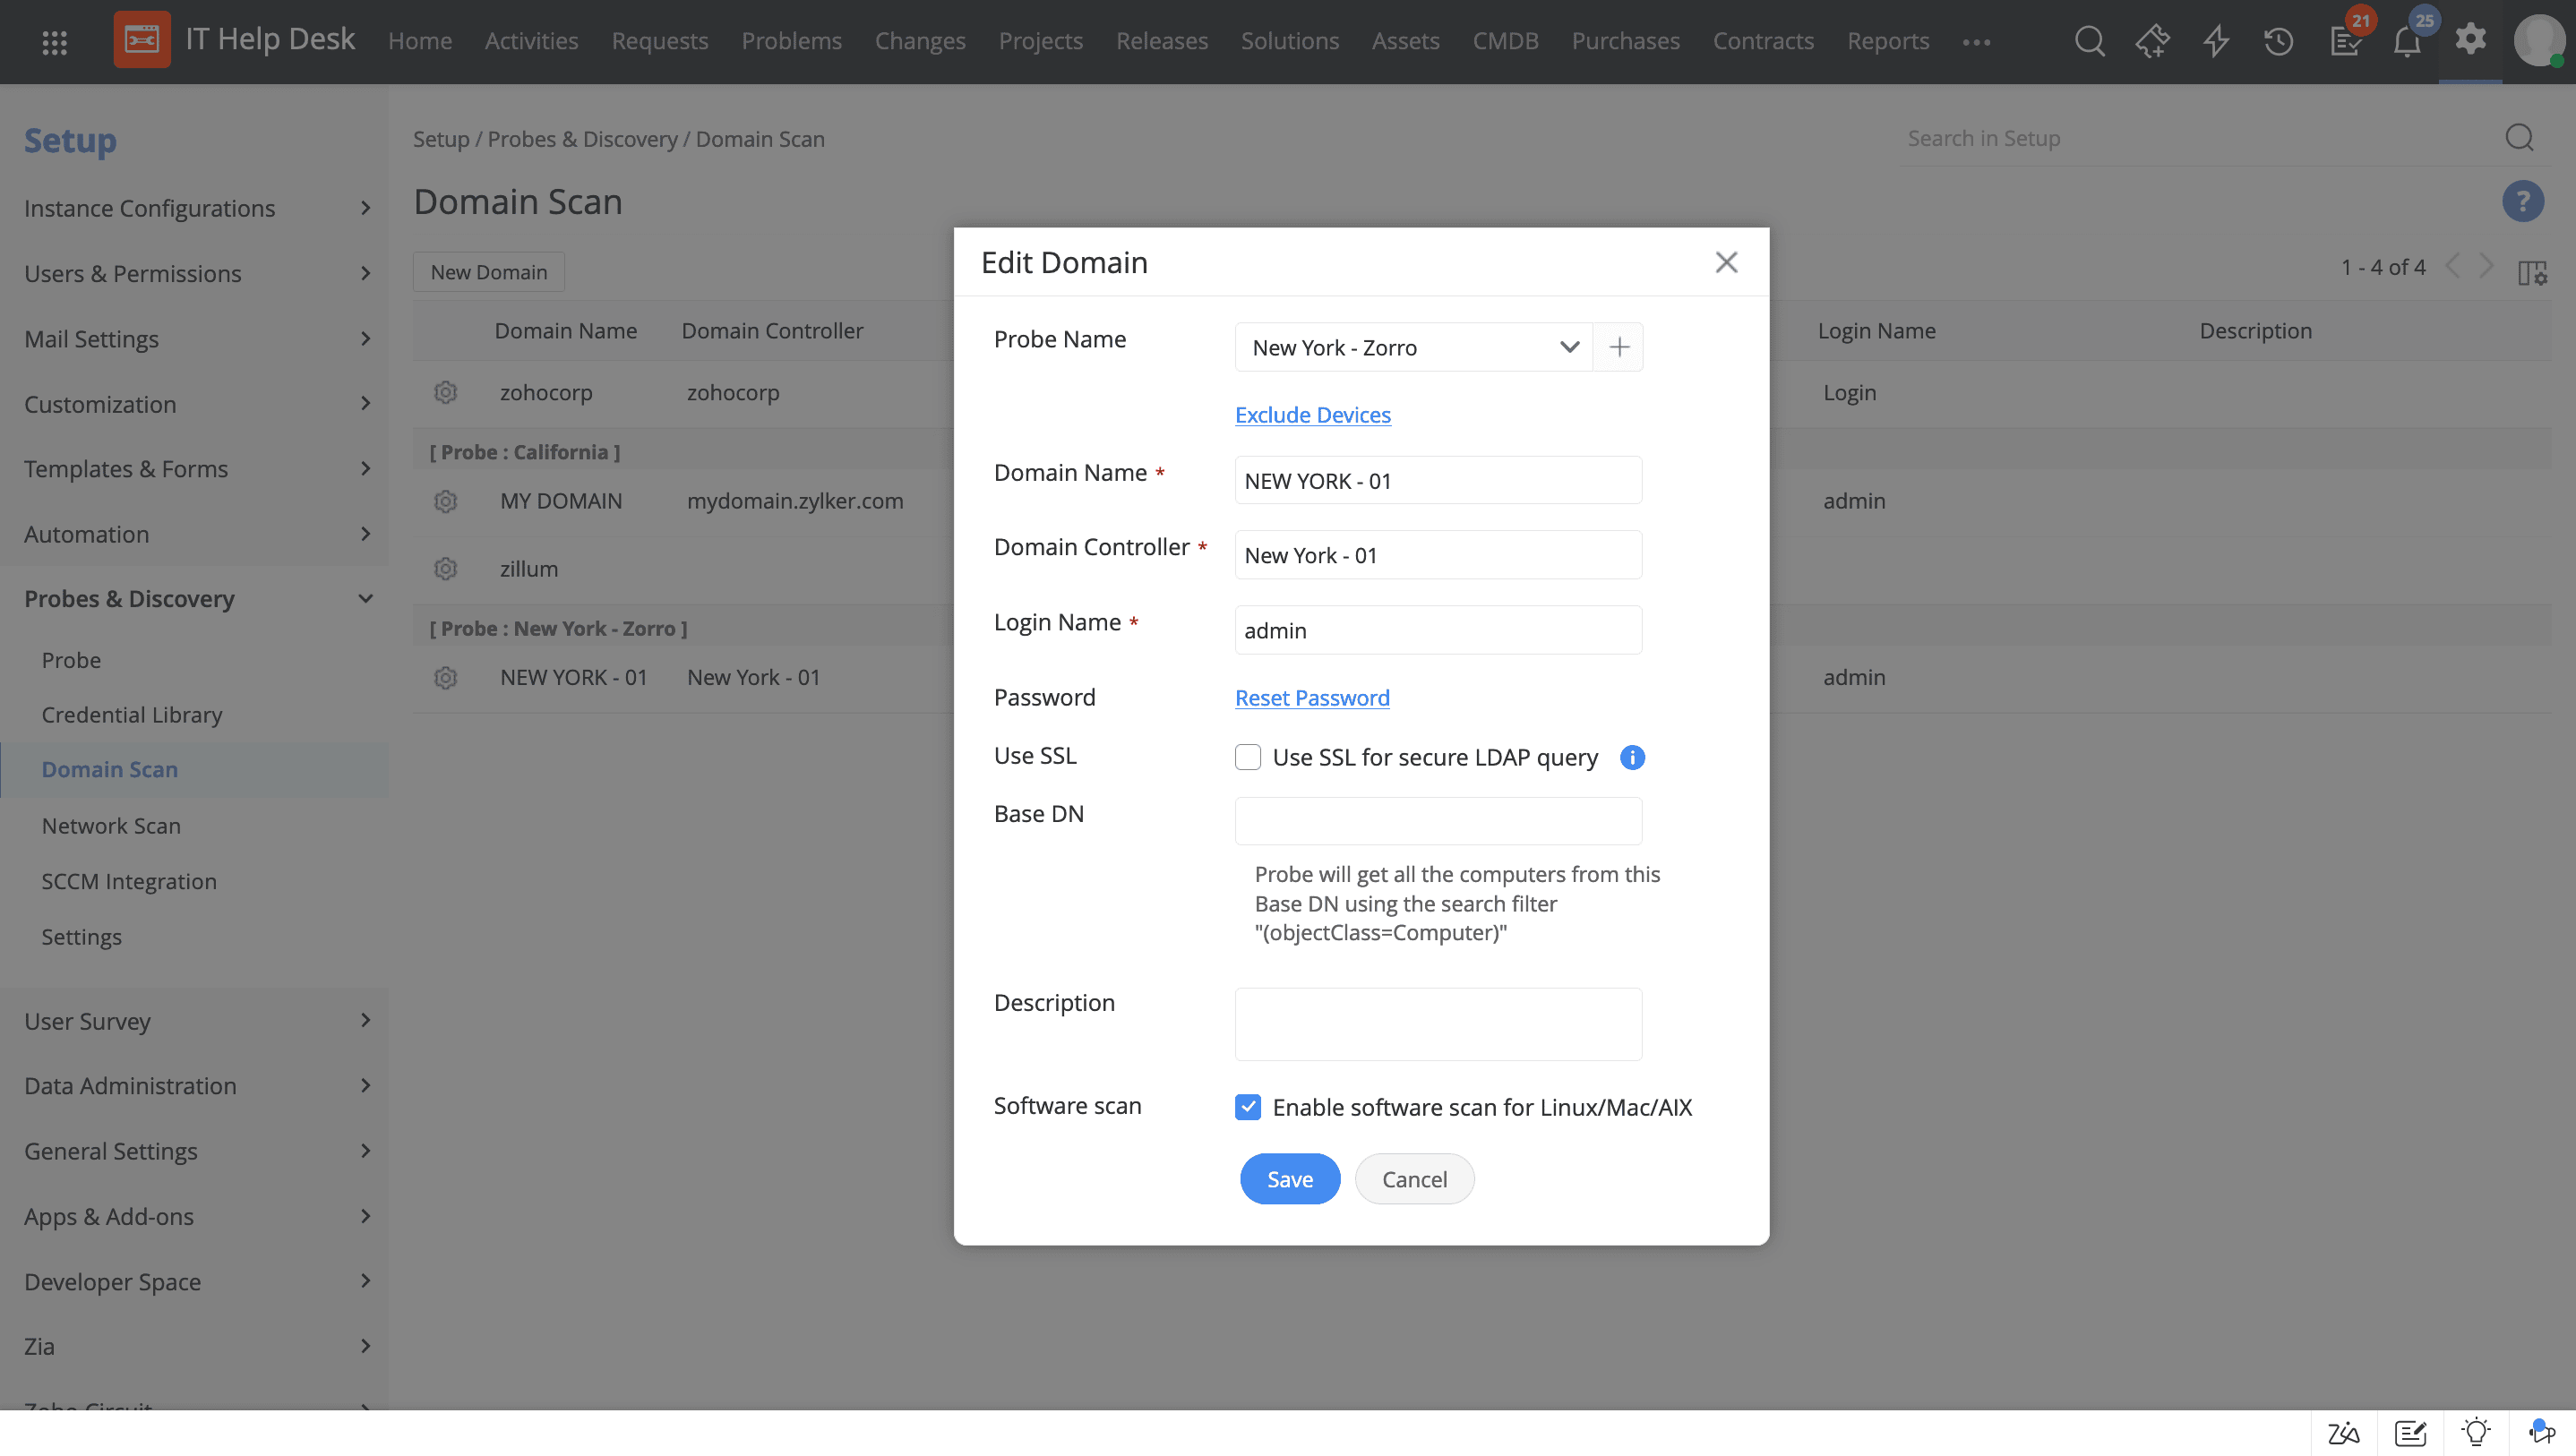Open the Clock/history icon
Screen dimensions: 2576x1456
pos(2280,40)
